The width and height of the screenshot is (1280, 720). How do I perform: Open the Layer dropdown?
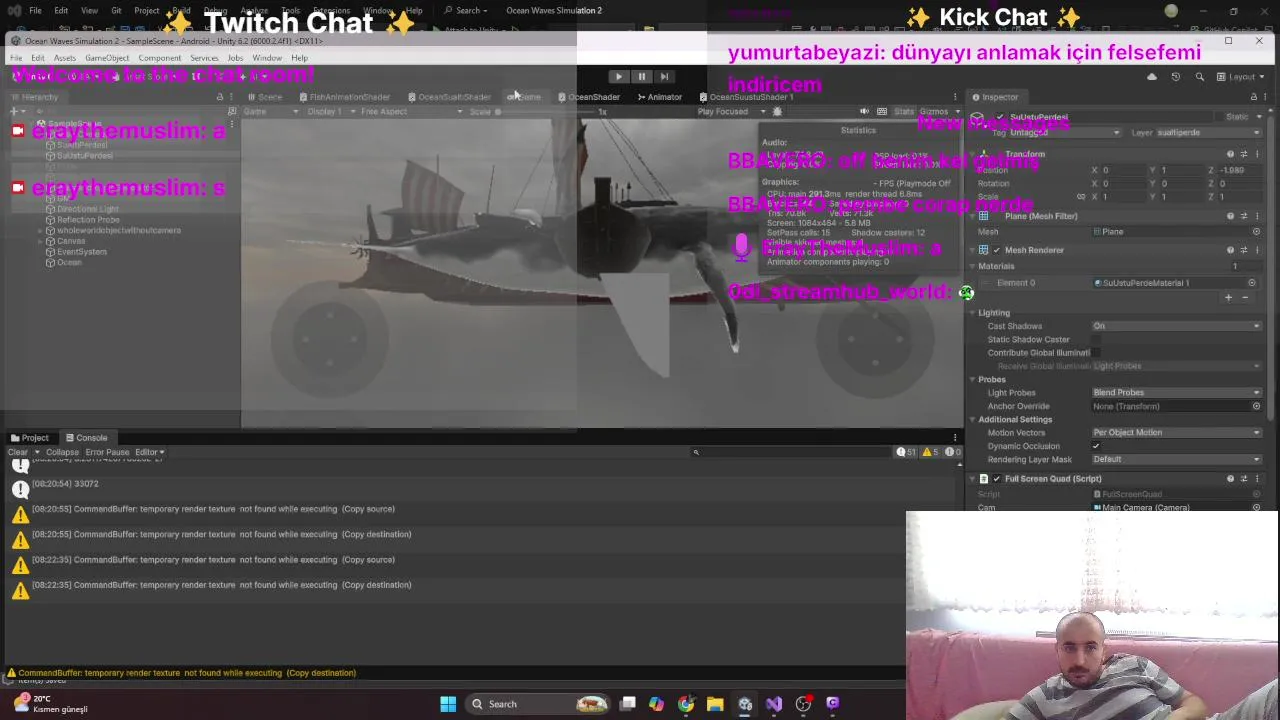click(x=1210, y=132)
